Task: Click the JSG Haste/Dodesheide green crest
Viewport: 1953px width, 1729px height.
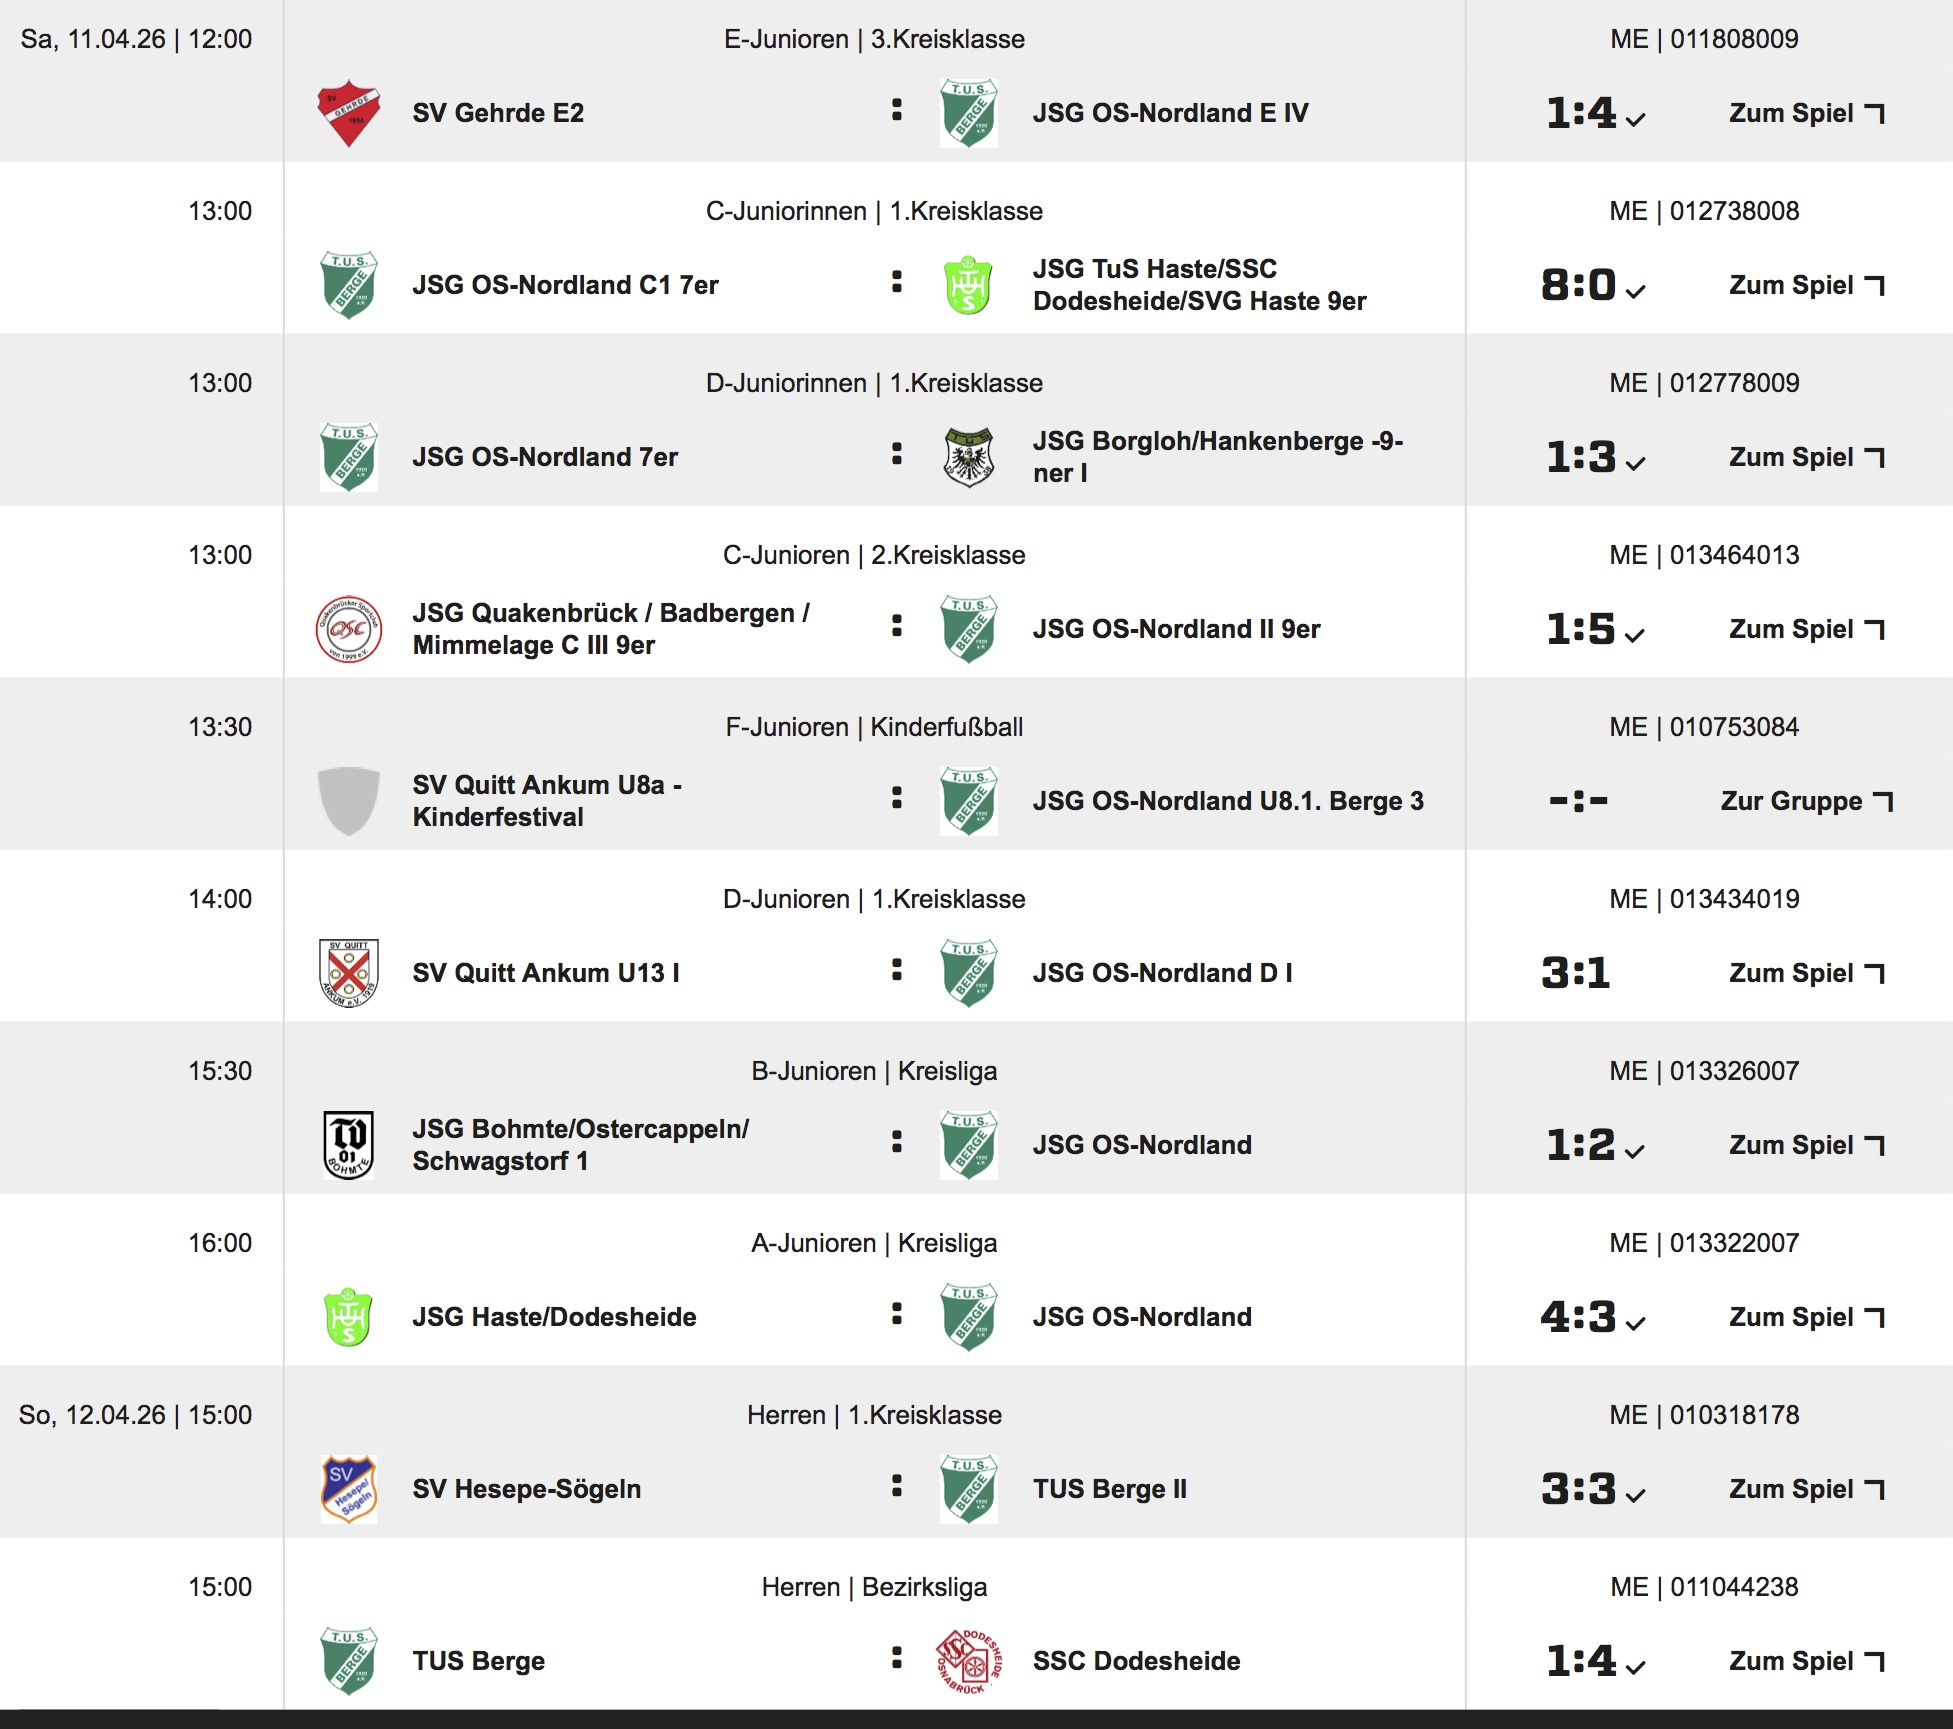Action: pos(348,1317)
